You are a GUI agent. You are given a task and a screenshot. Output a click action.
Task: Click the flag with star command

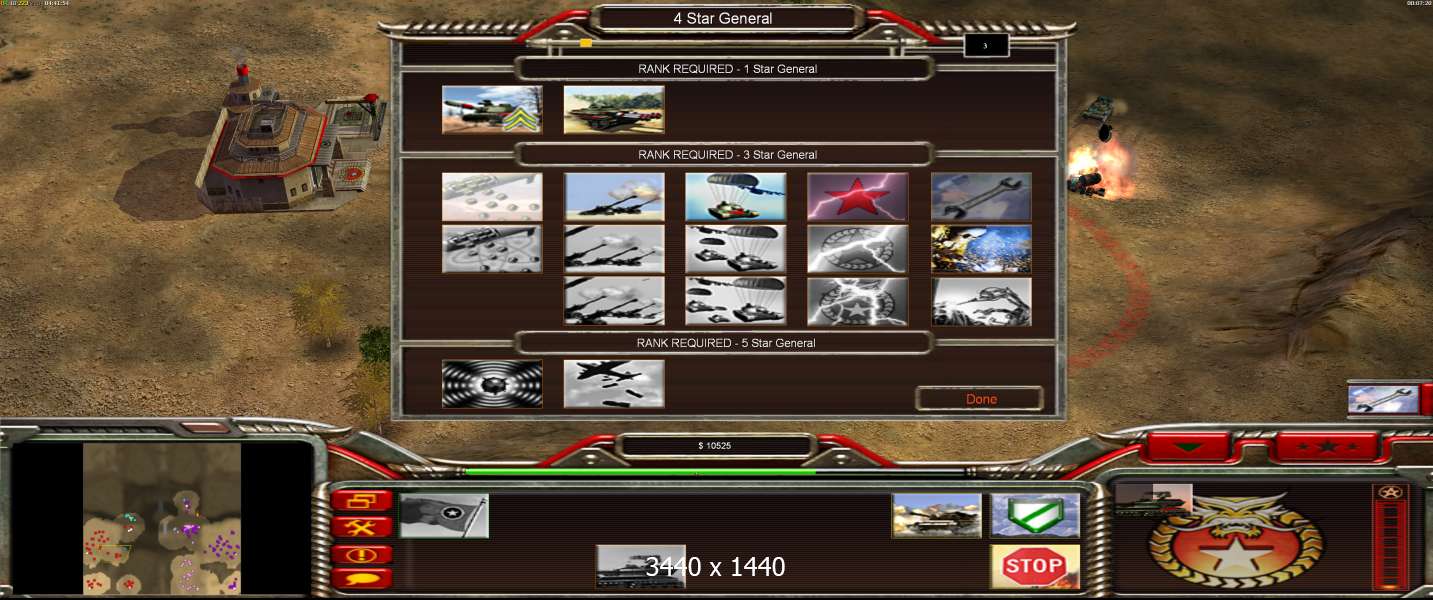click(x=444, y=516)
